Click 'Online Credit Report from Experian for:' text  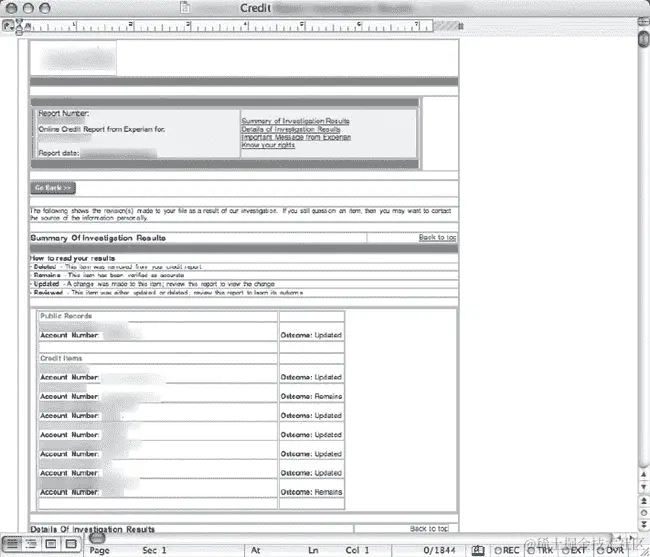coord(102,129)
